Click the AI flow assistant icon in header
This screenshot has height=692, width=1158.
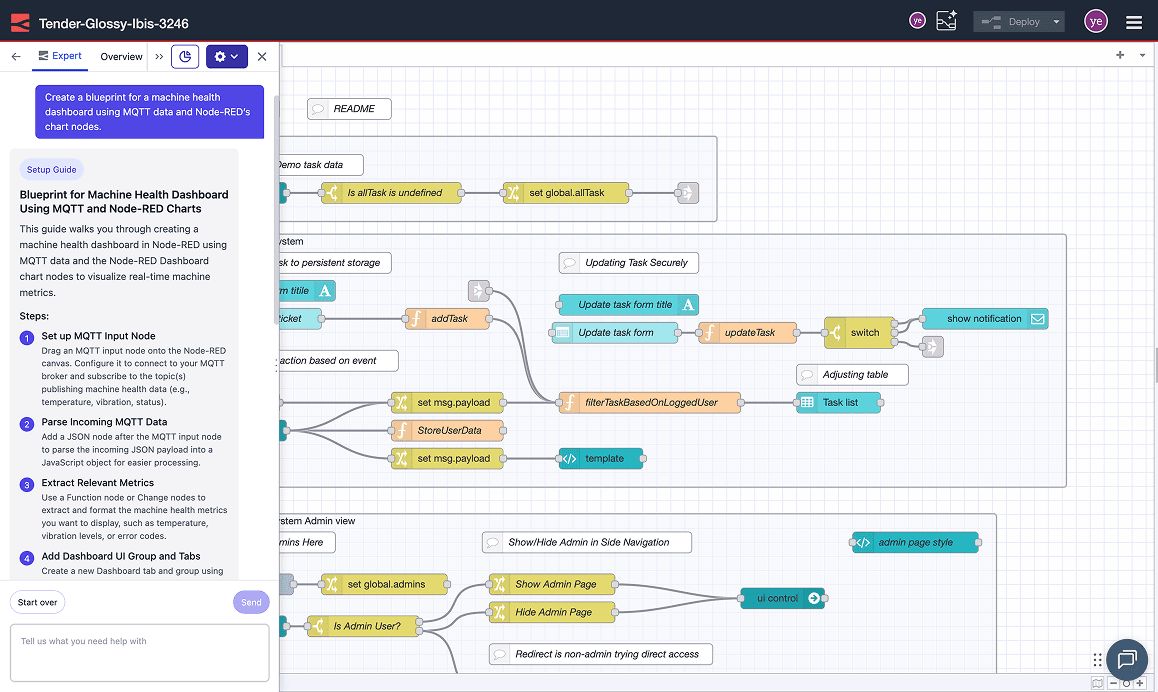click(946, 21)
